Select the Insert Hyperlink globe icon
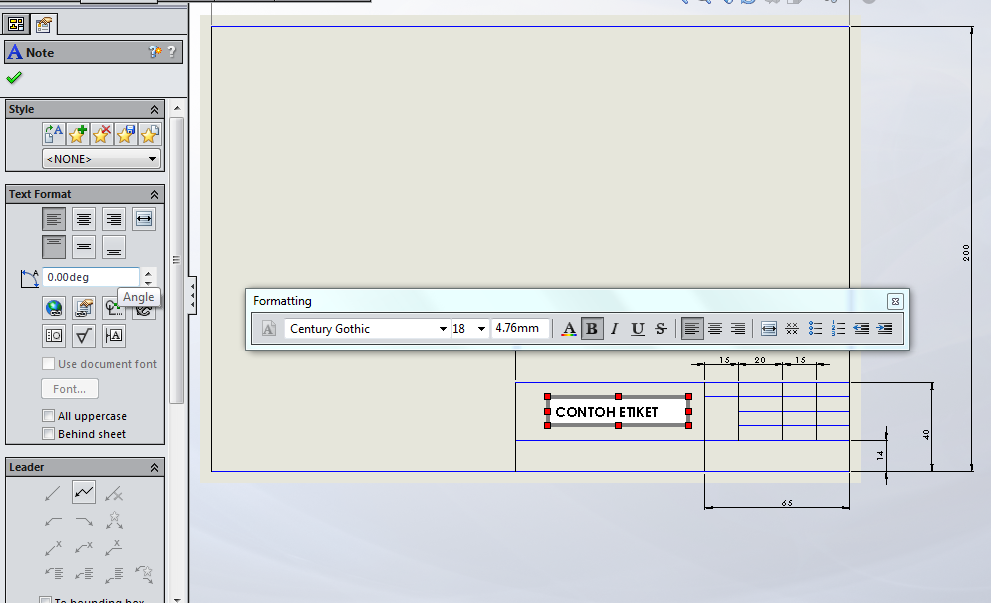This screenshot has width=991, height=603. click(x=53, y=308)
